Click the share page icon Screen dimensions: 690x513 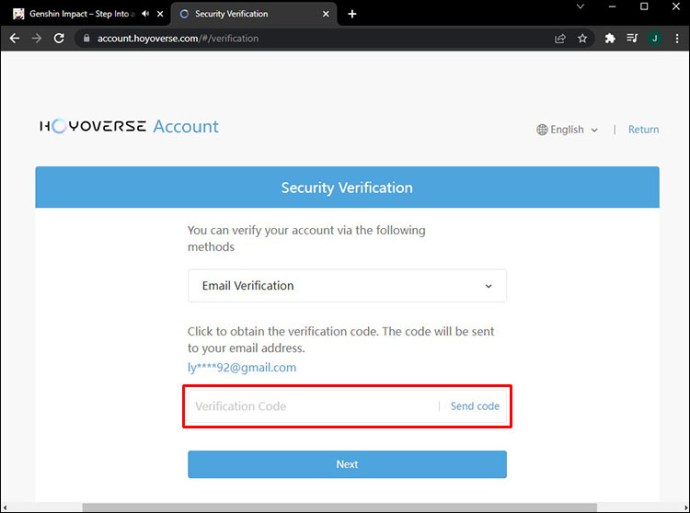click(560, 38)
